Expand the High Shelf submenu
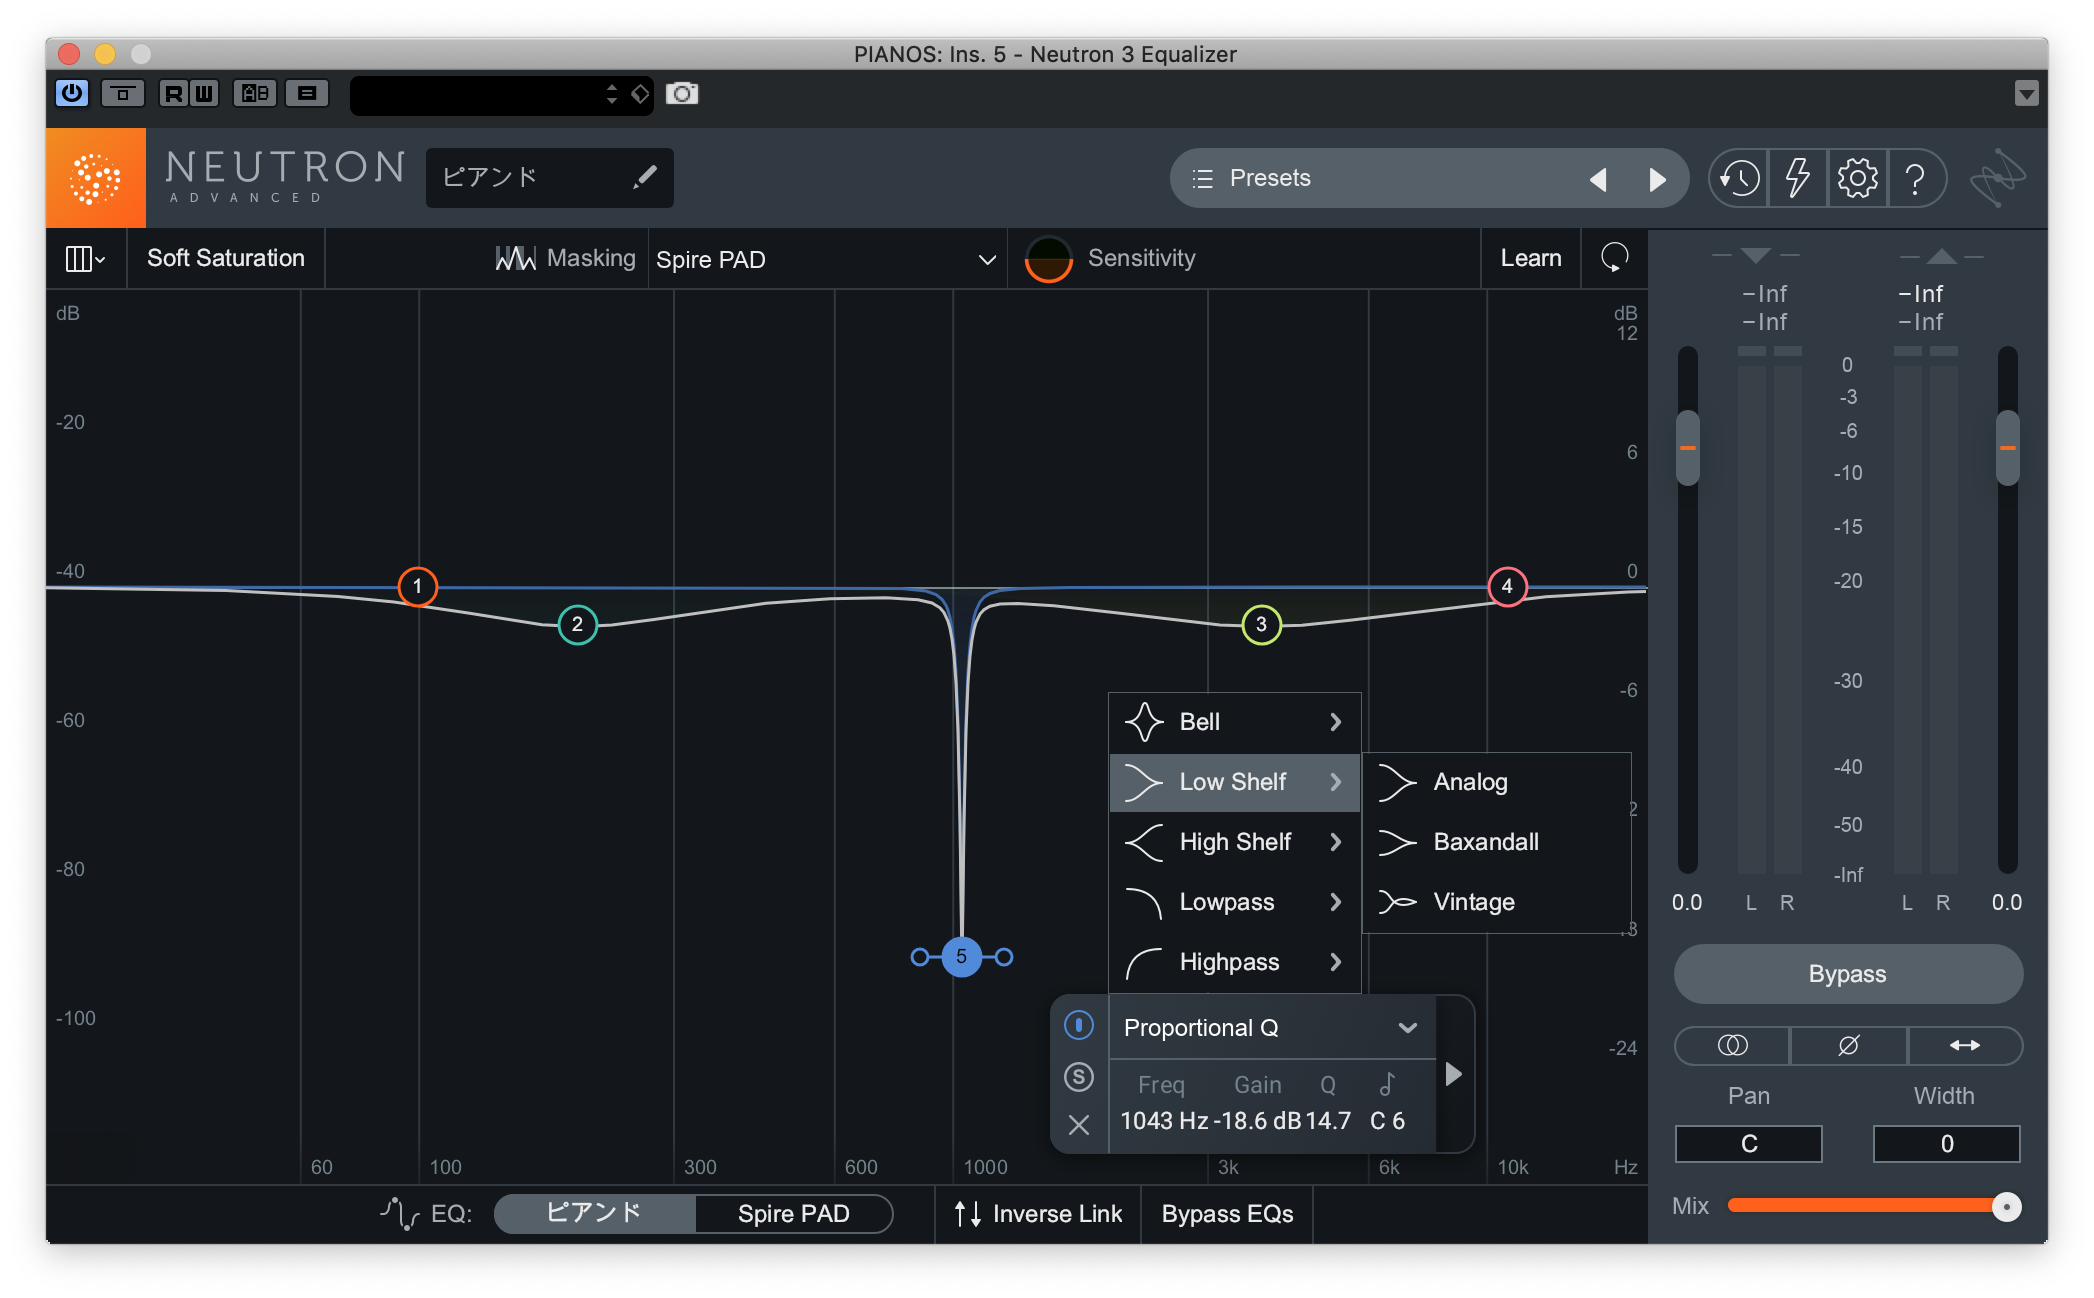Screen dimensions: 2094x1298 click(1234, 842)
